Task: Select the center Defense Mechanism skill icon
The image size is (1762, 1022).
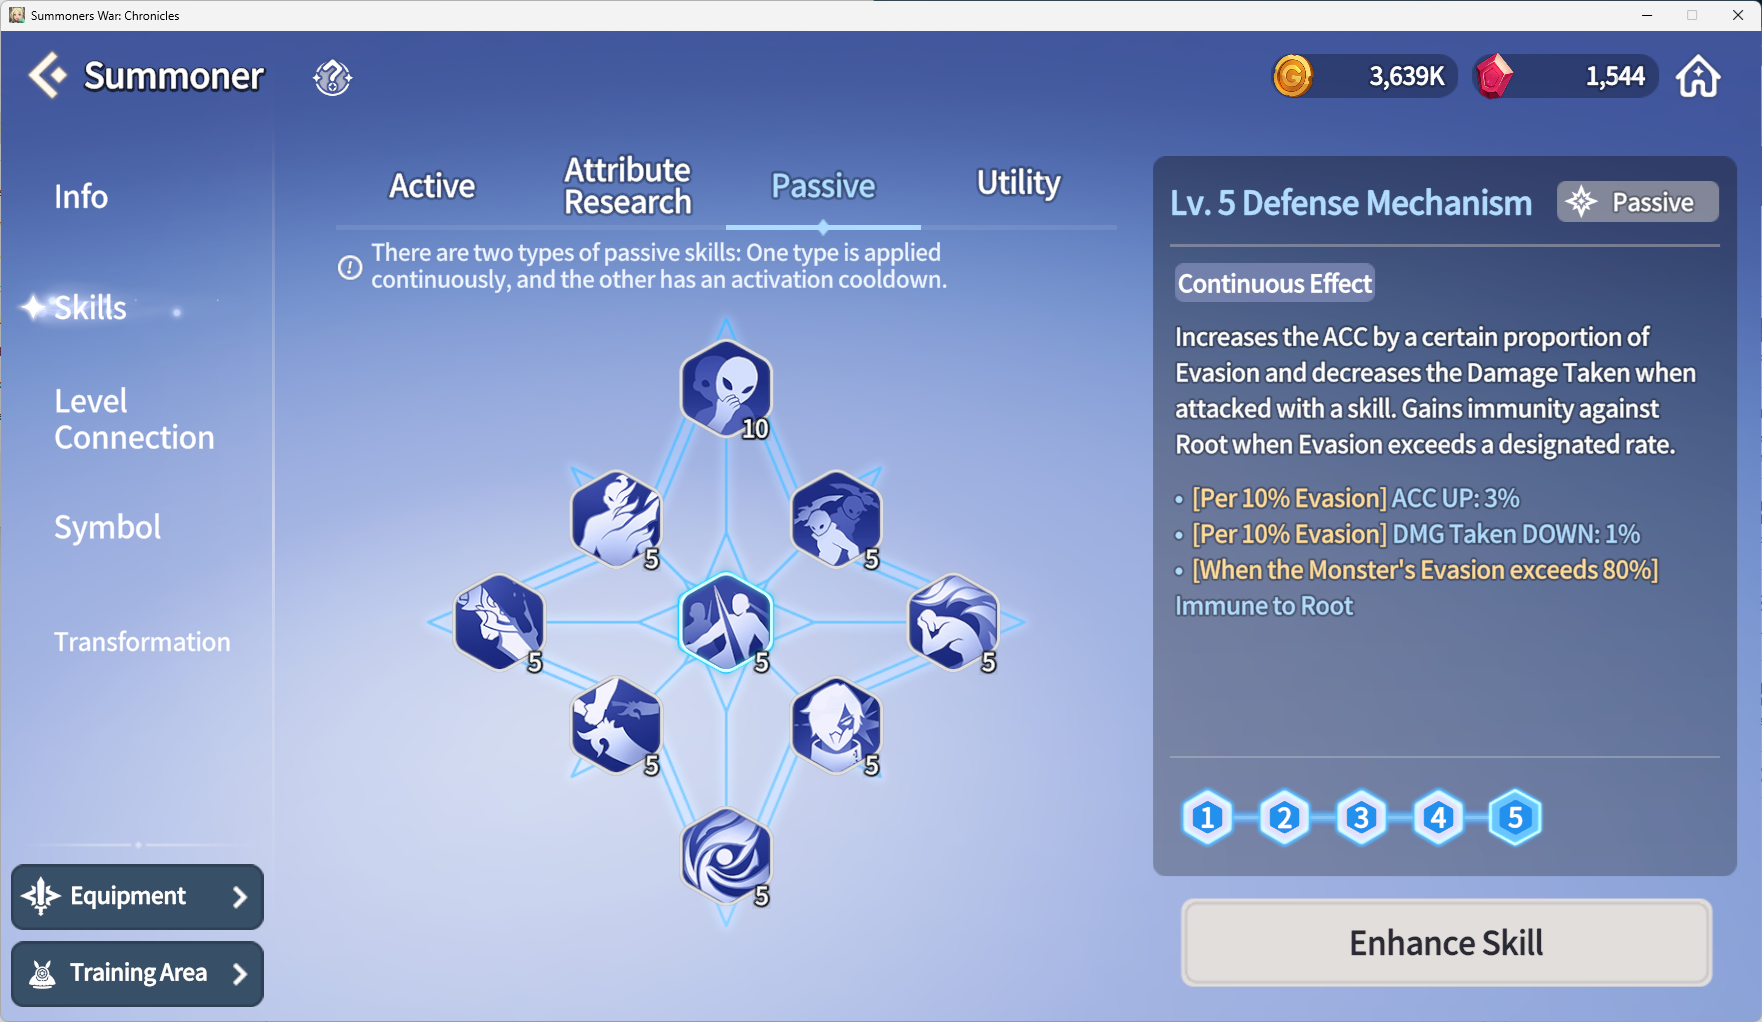Action: 726,622
